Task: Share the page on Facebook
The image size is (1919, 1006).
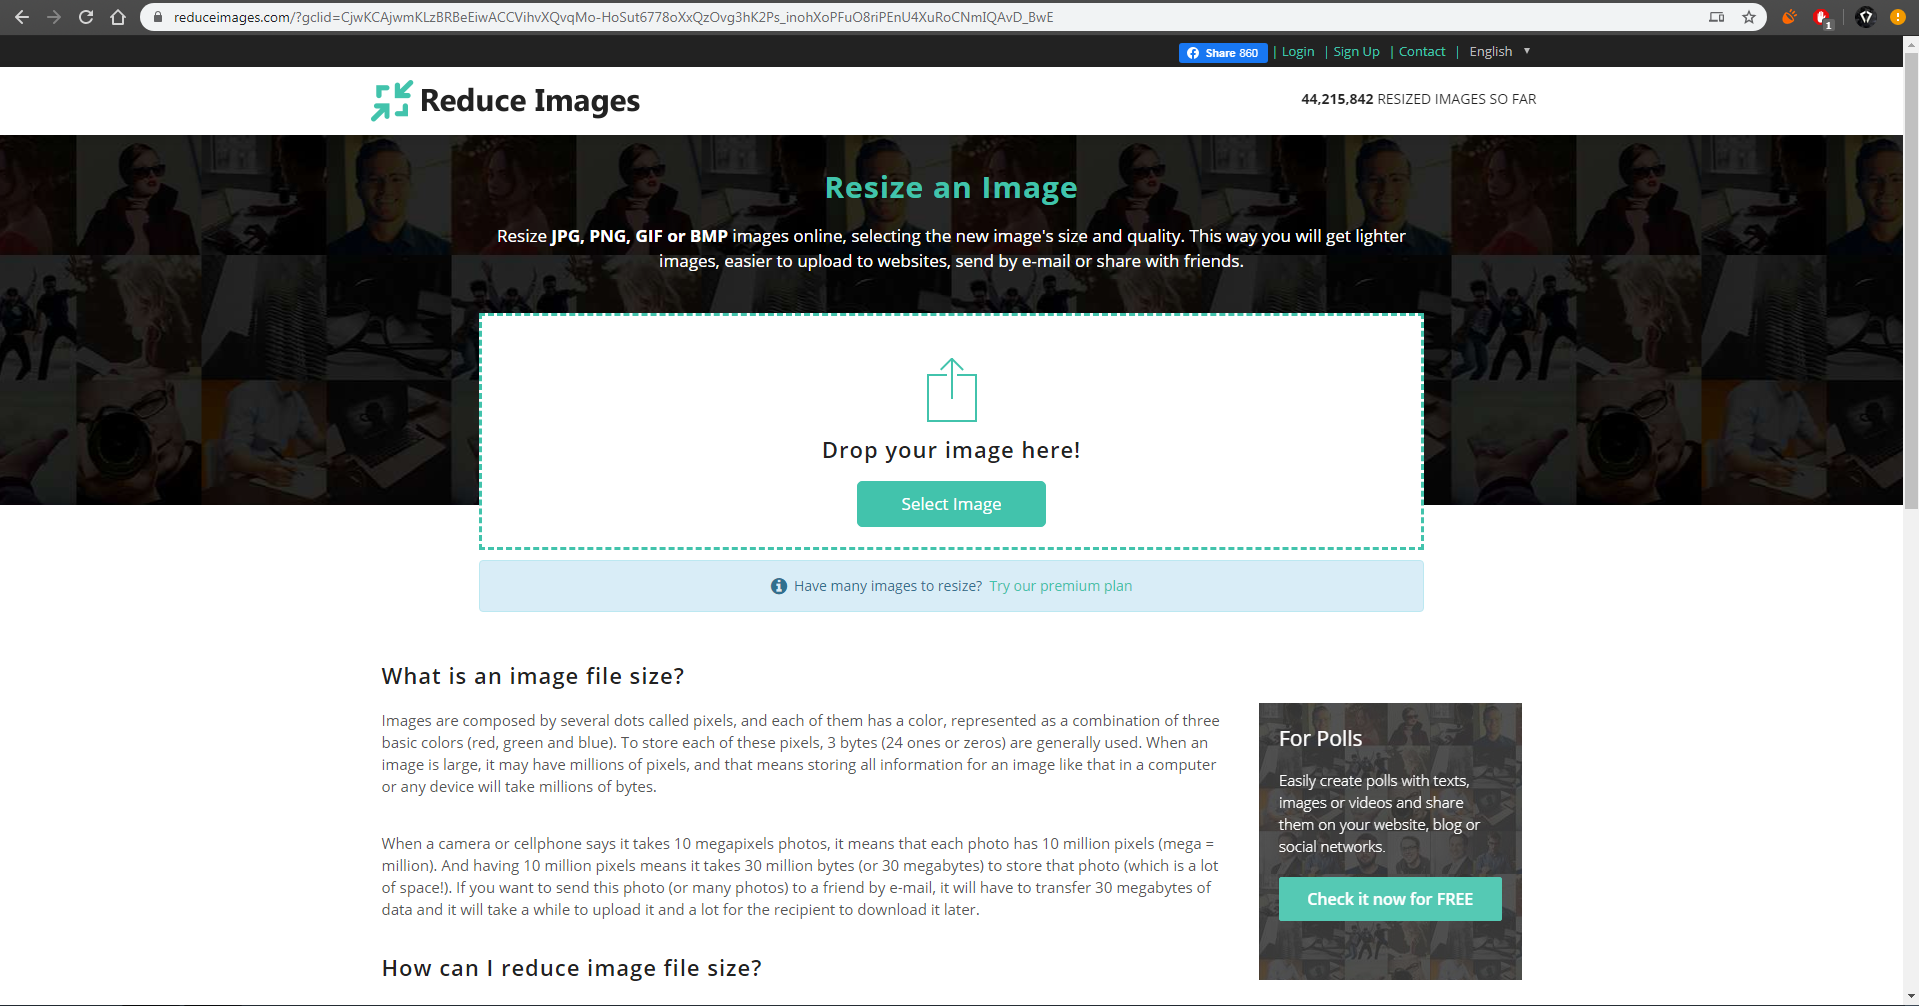Action: [1223, 53]
